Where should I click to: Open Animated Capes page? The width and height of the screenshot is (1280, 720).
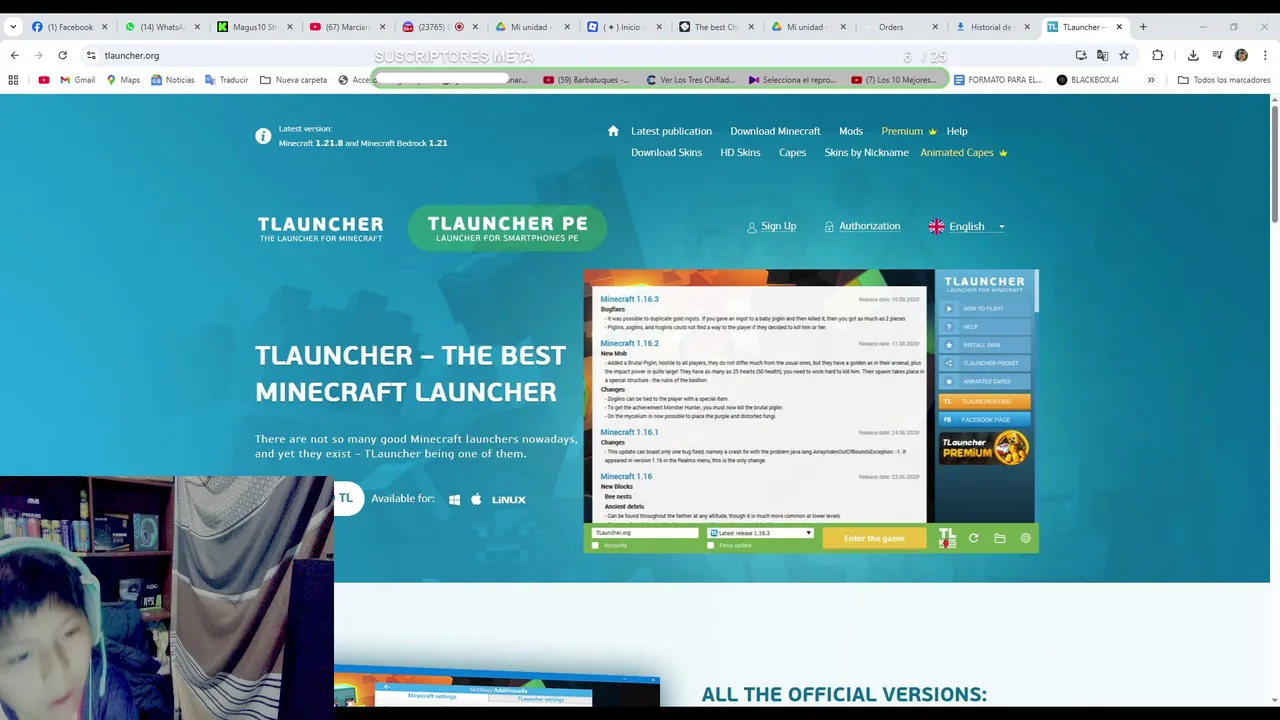[x=963, y=153]
